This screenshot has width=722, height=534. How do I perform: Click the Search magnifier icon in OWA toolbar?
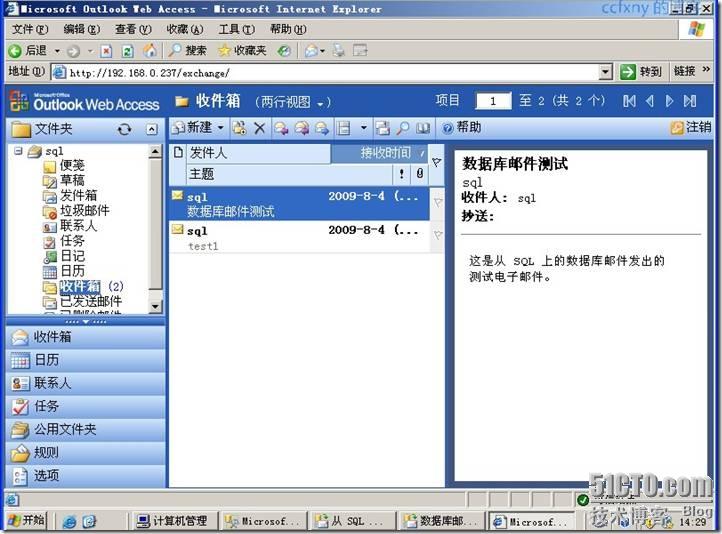click(x=402, y=128)
